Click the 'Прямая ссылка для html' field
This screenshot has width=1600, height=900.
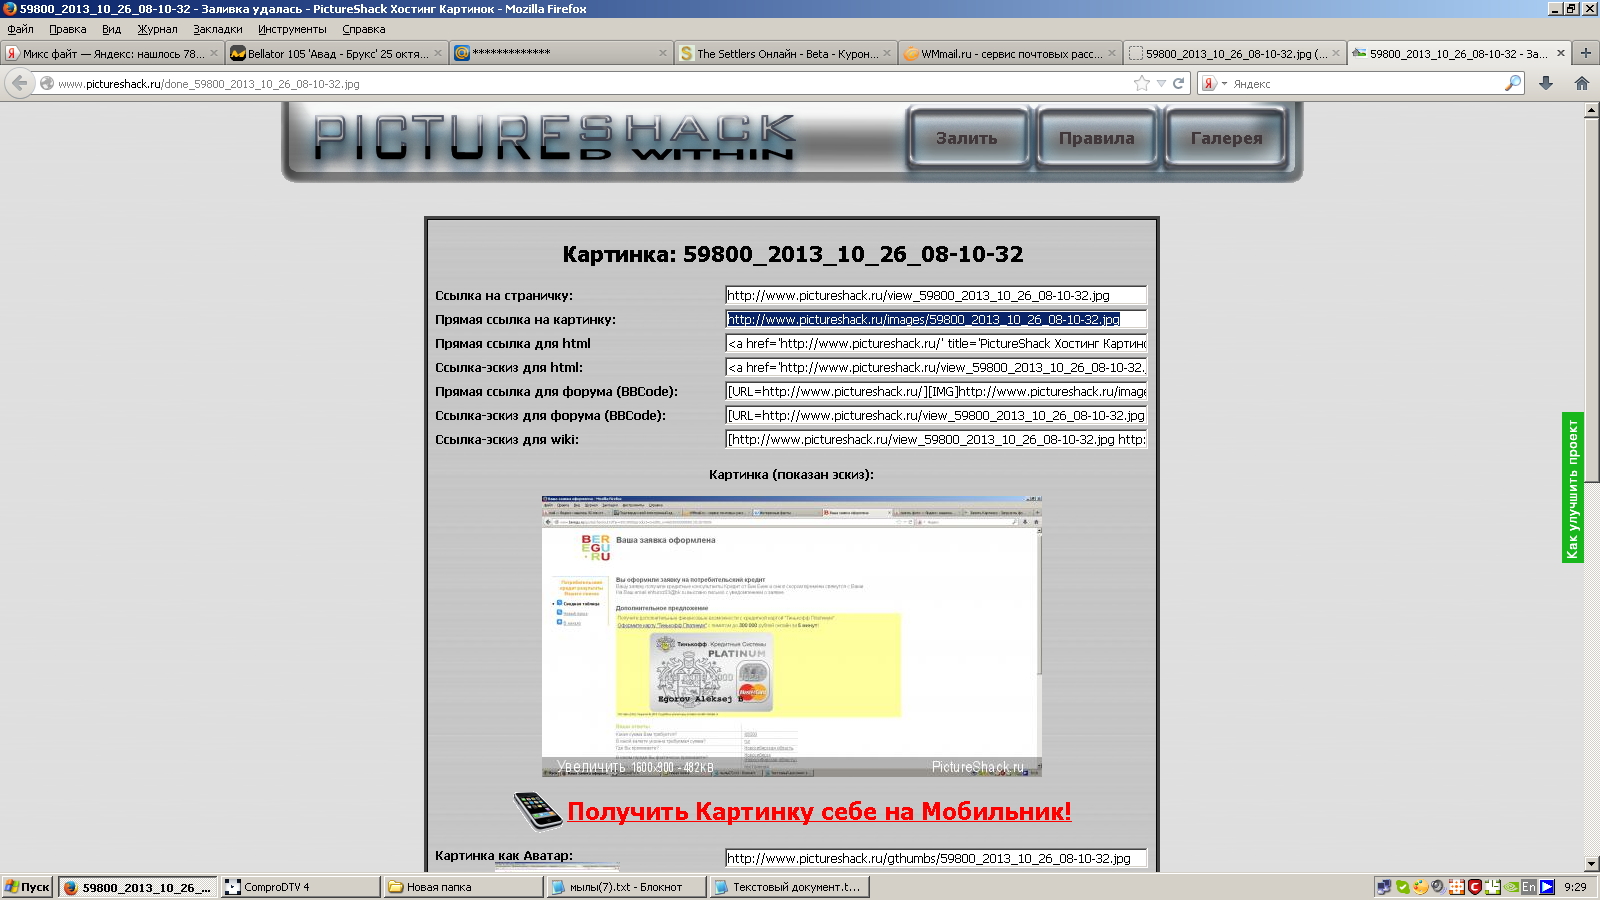coord(936,343)
